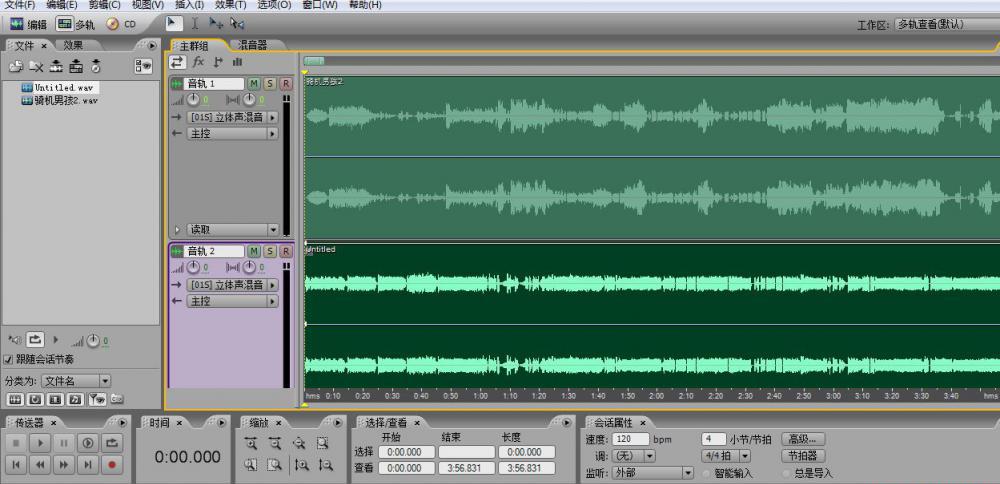1000x484 pixels.
Task: Click the transport Play button
Action: click(x=40, y=443)
